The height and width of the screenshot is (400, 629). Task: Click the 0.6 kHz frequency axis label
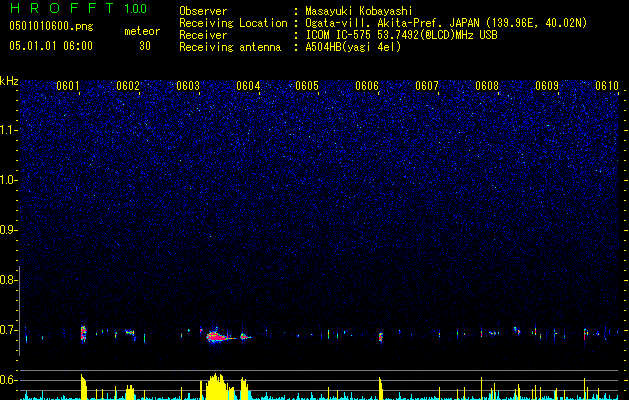[8, 380]
